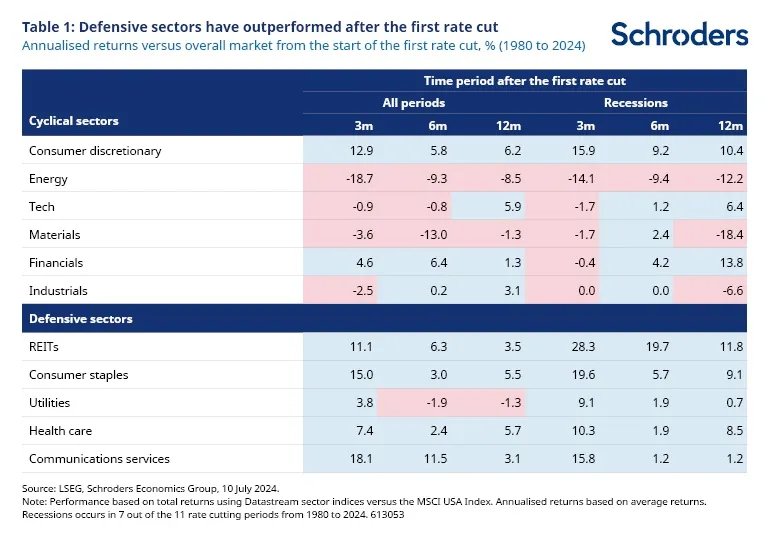Select the Consumer discretionary row label
Image resolution: width=770 pixels, height=540 pixels.
pyautogui.click(x=96, y=150)
